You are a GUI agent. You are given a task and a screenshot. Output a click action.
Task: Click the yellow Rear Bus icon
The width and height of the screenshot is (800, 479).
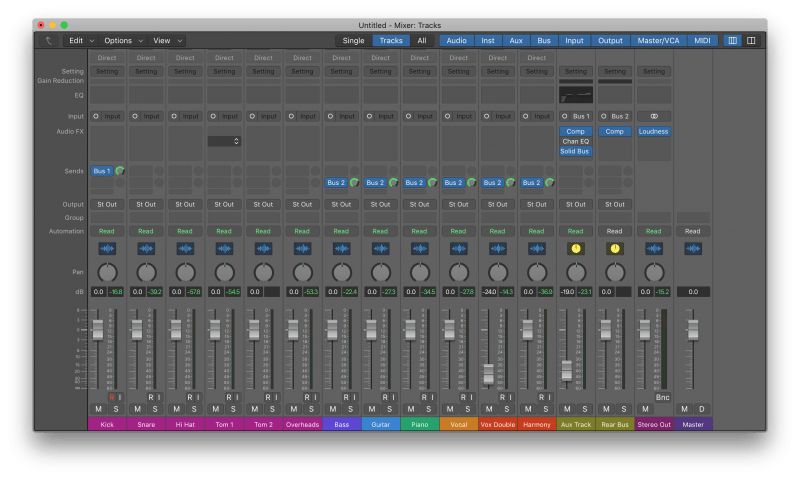pos(615,248)
